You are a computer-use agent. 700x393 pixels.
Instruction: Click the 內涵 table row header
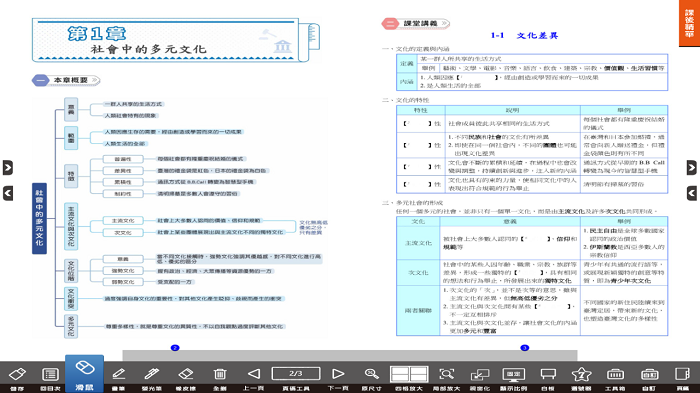tap(407, 81)
